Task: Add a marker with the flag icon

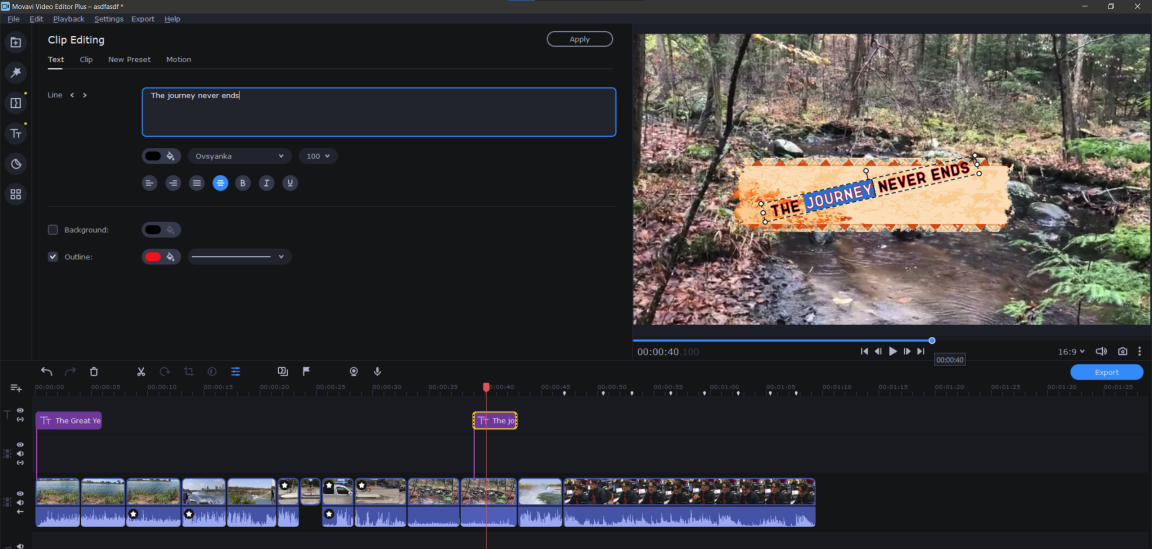Action: (x=306, y=371)
